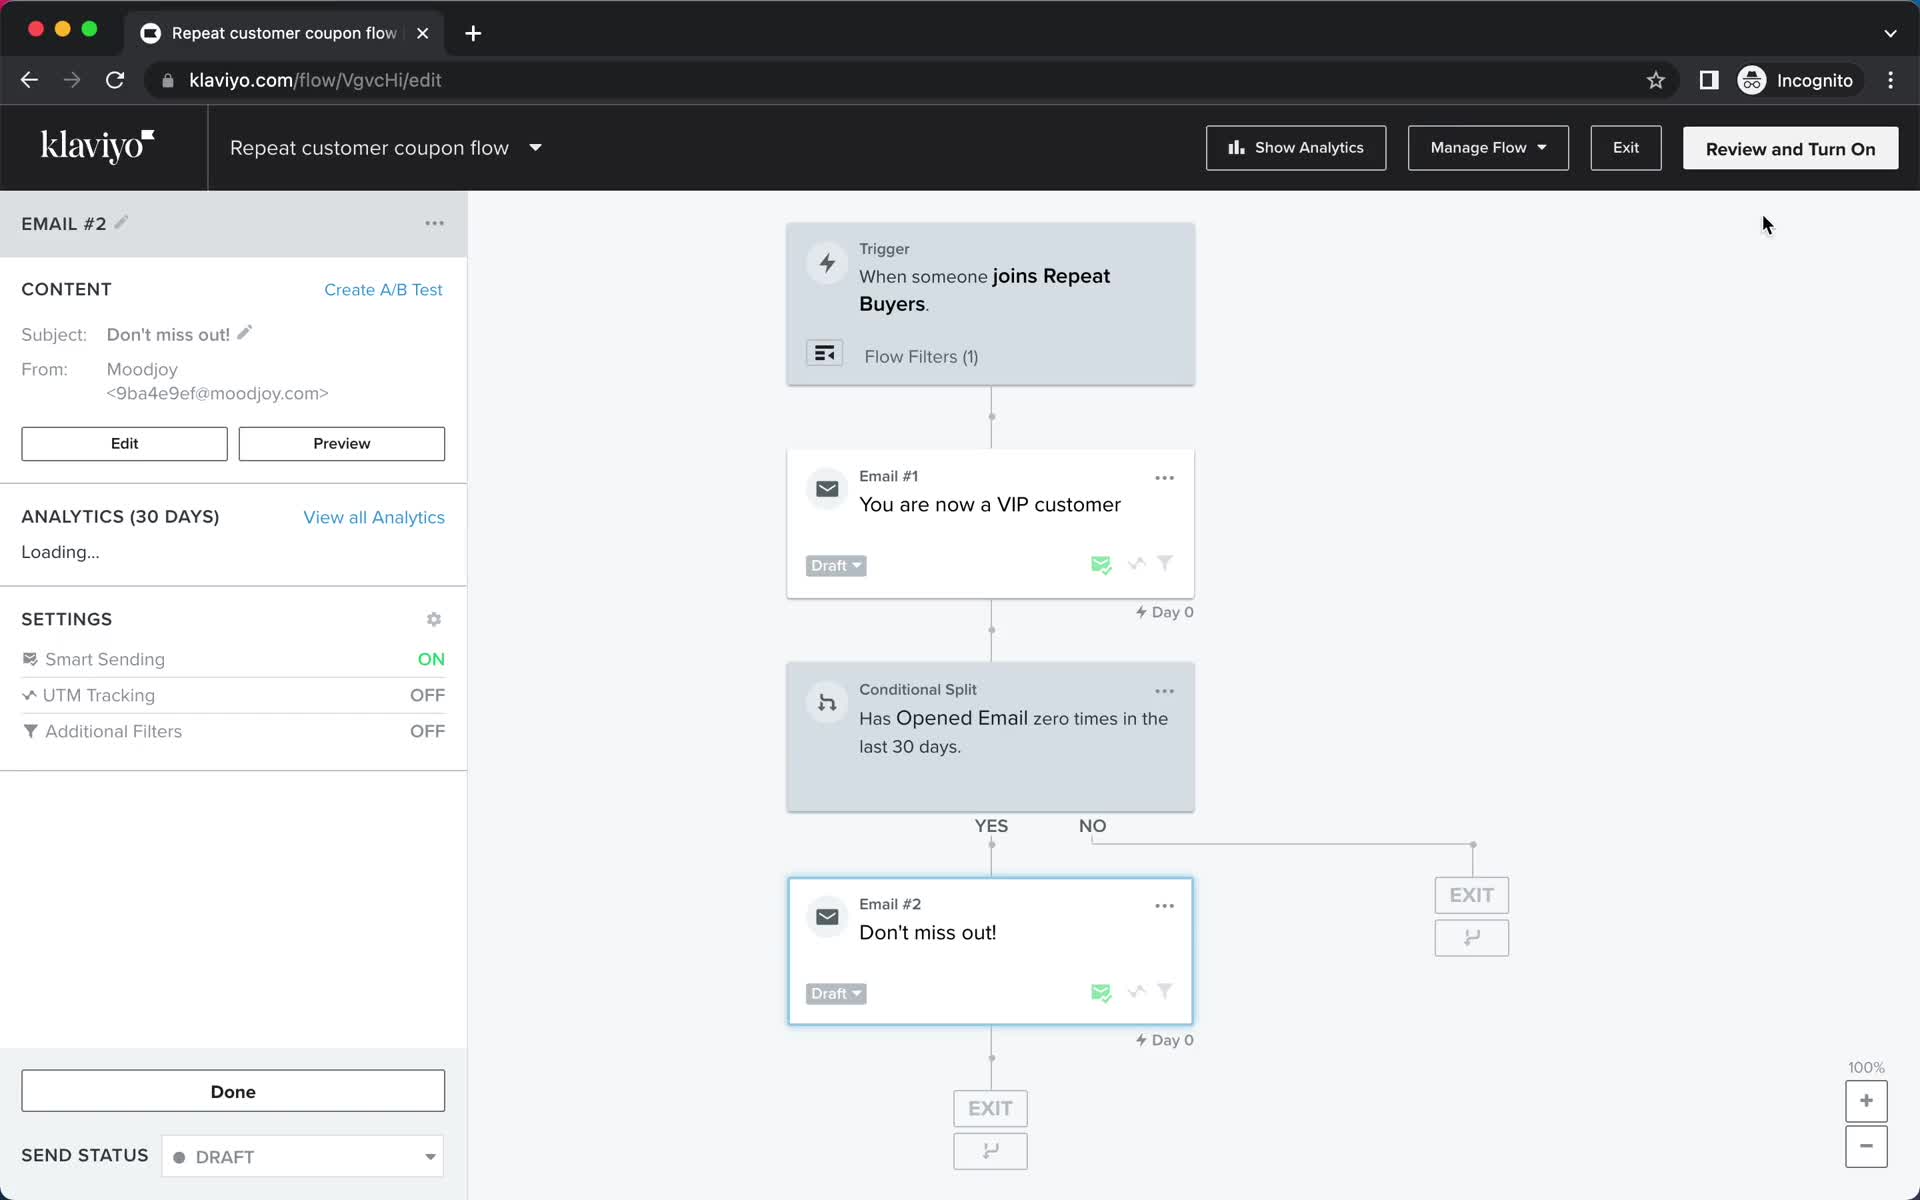Click UTM tracking icon on Email #2 card
This screenshot has height=1200, width=1920.
[x=1136, y=992]
